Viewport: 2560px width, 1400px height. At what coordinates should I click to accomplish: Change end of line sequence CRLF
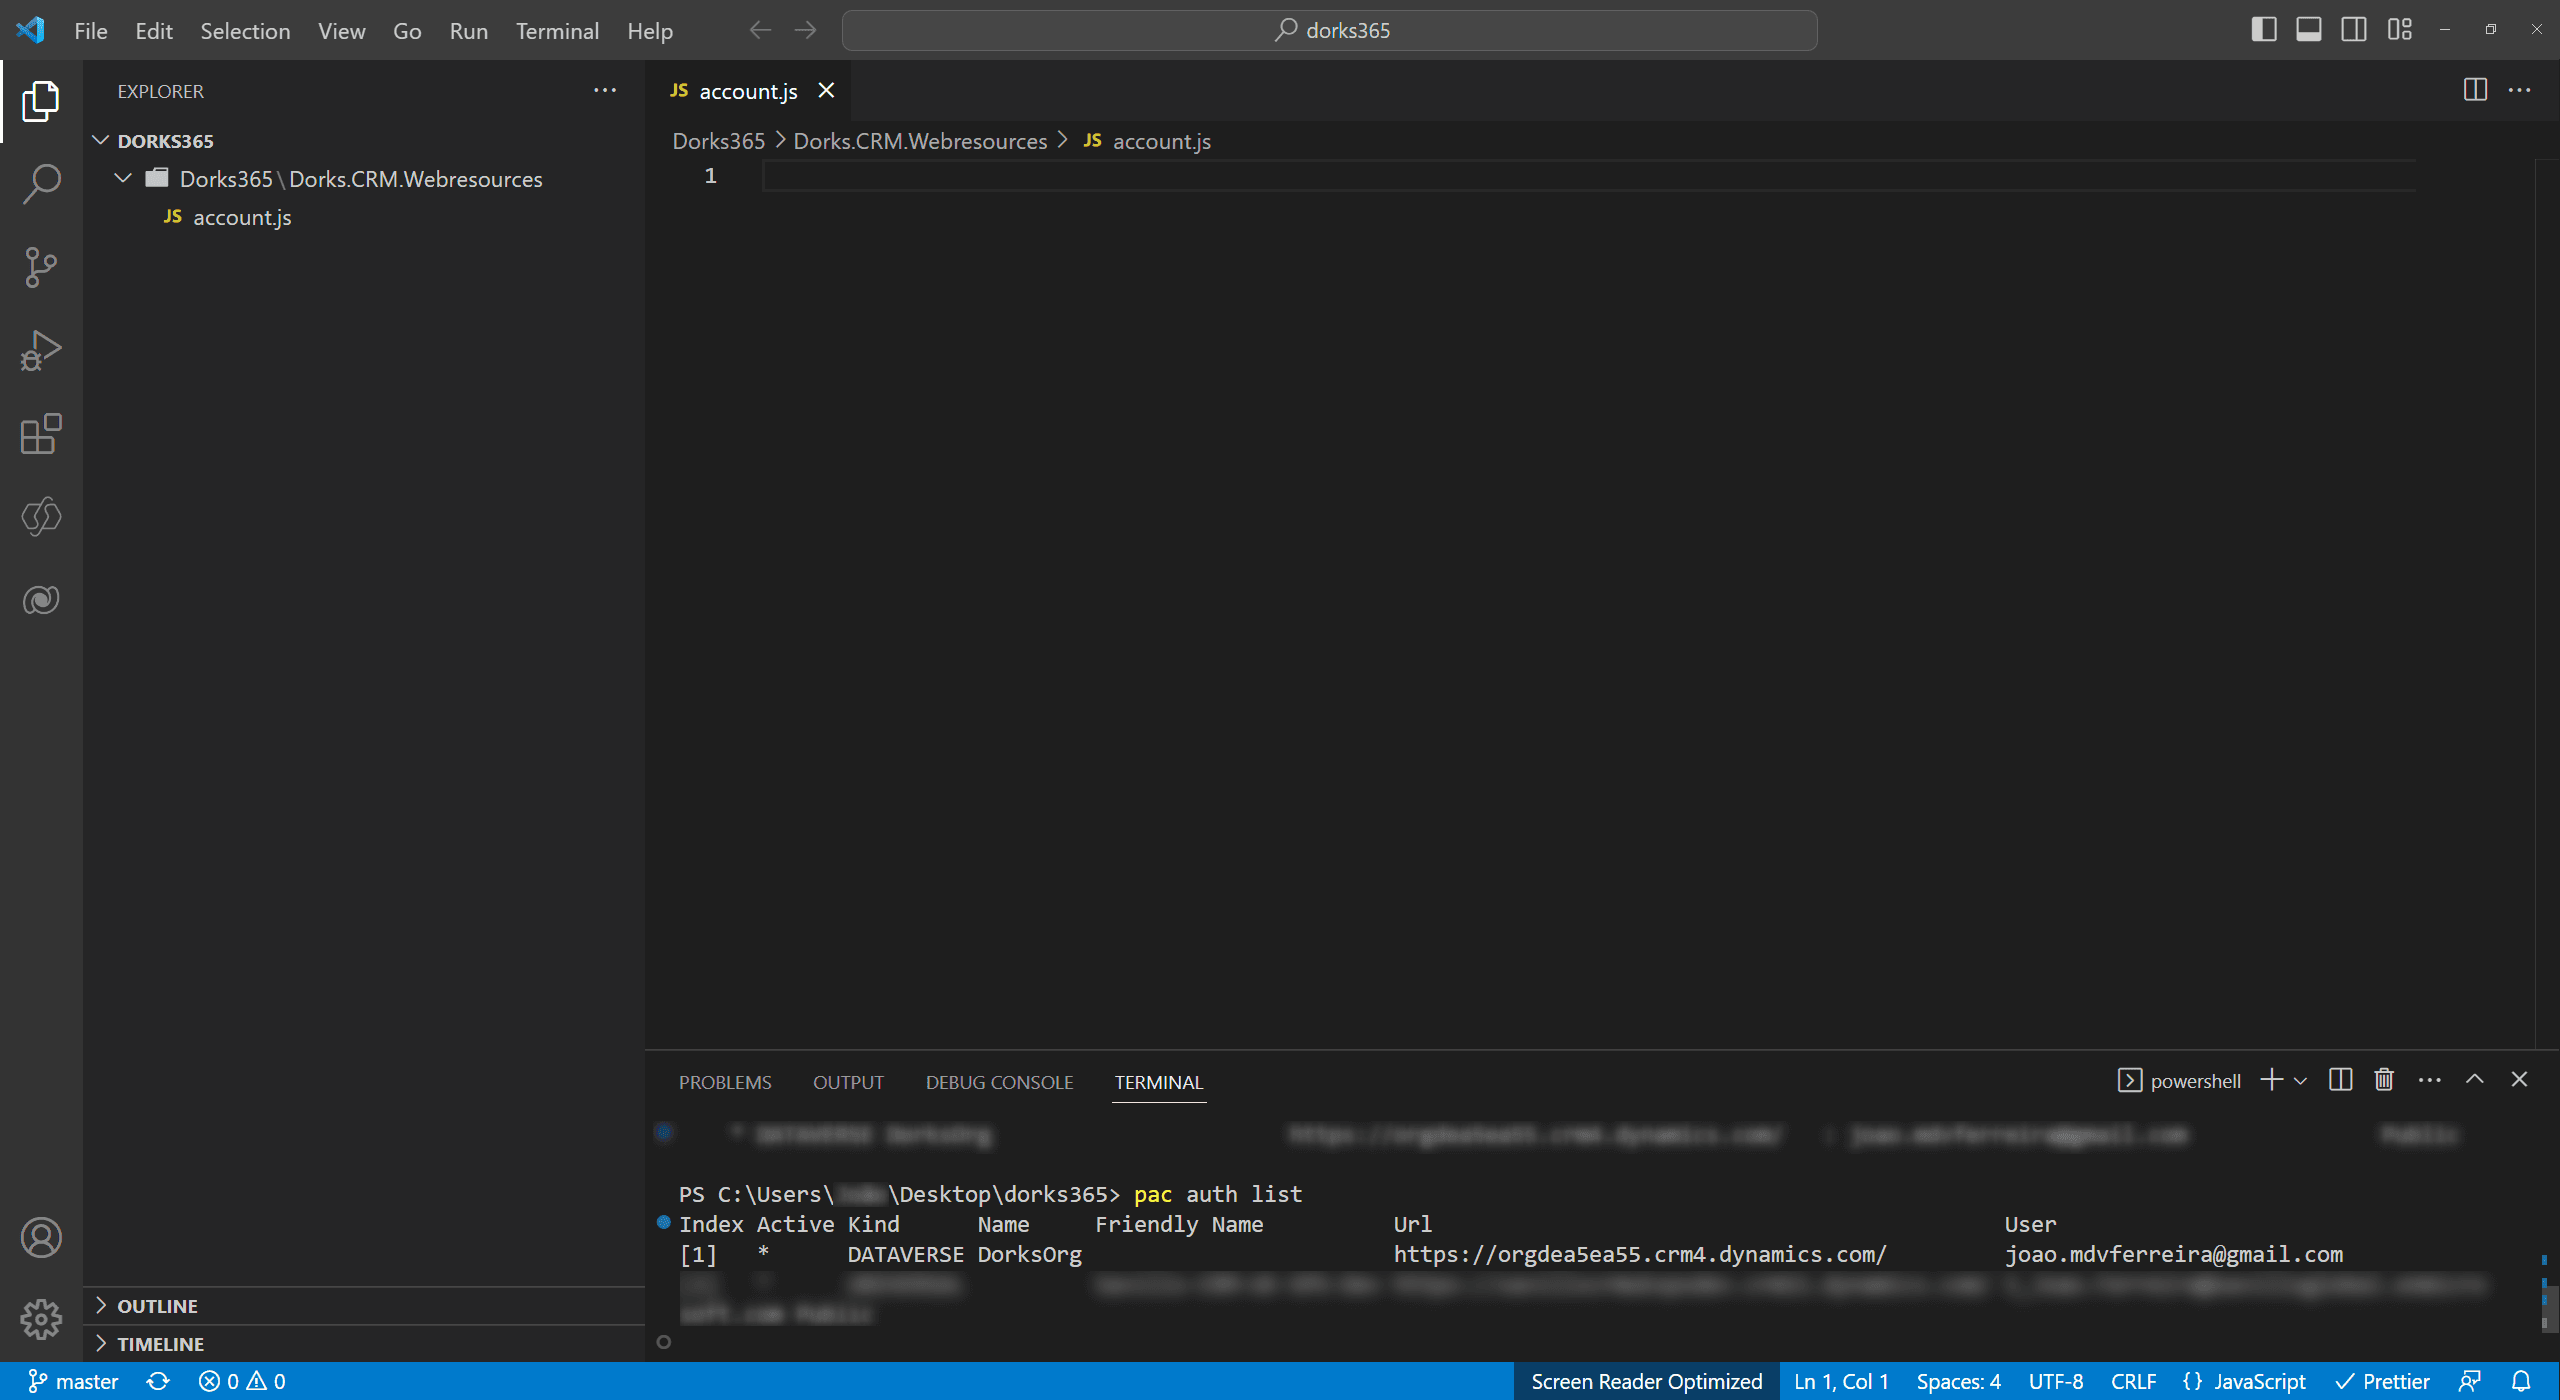(2133, 1381)
